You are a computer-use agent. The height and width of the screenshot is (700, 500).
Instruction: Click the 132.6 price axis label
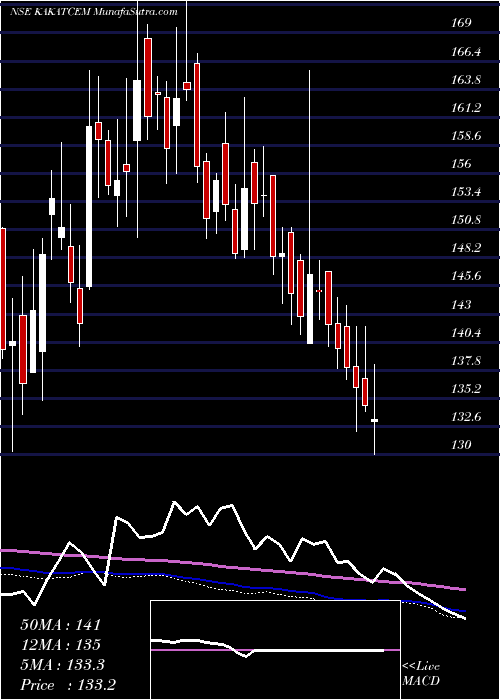point(467,417)
